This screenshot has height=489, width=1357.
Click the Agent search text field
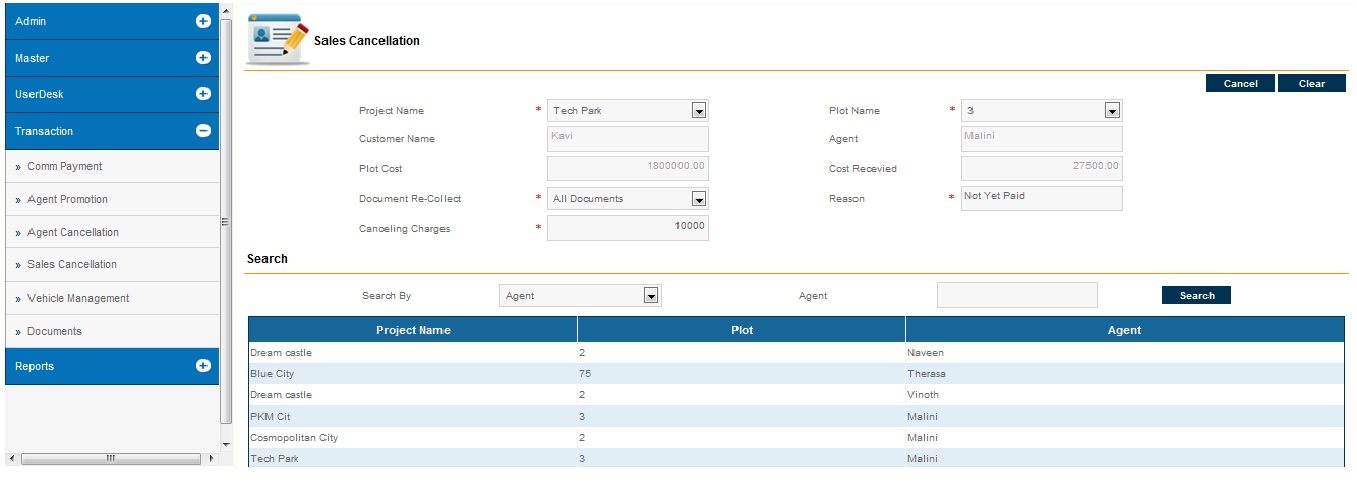click(1017, 295)
